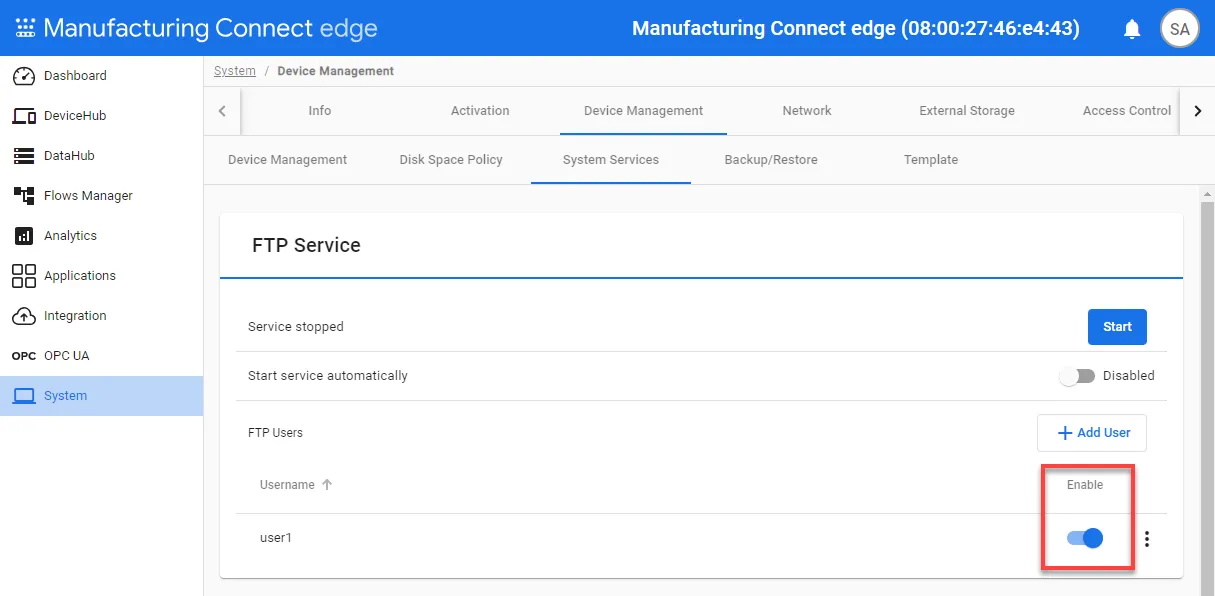Select System in the sidebar
Viewport: 1215px width, 596px height.
pyautogui.click(x=102, y=396)
